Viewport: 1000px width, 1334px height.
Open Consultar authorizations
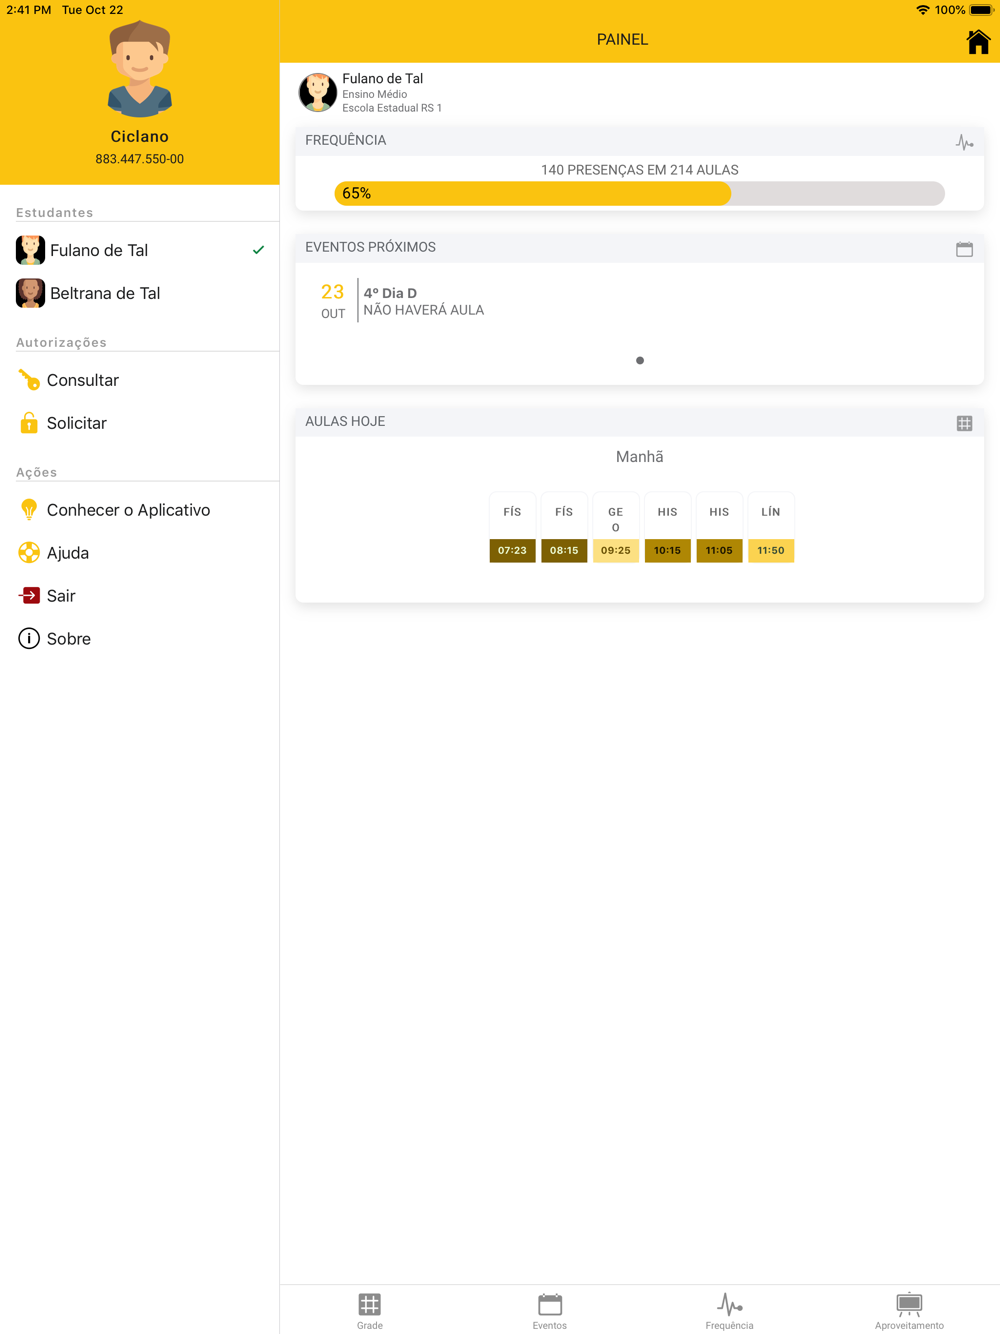click(140, 380)
